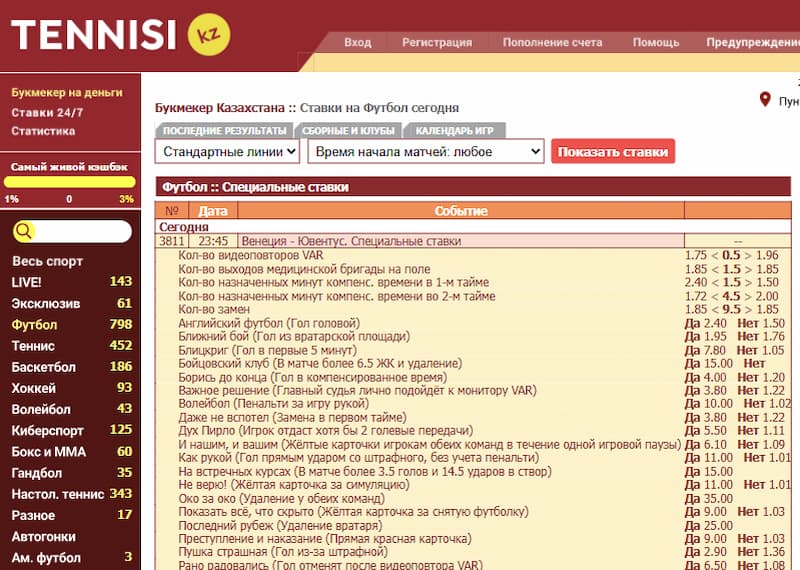Click odds 1.50 for компенс. времени в 1-м тайме
Image resolution: width=800 pixels, height=570 pixels.
coord(767,282)
